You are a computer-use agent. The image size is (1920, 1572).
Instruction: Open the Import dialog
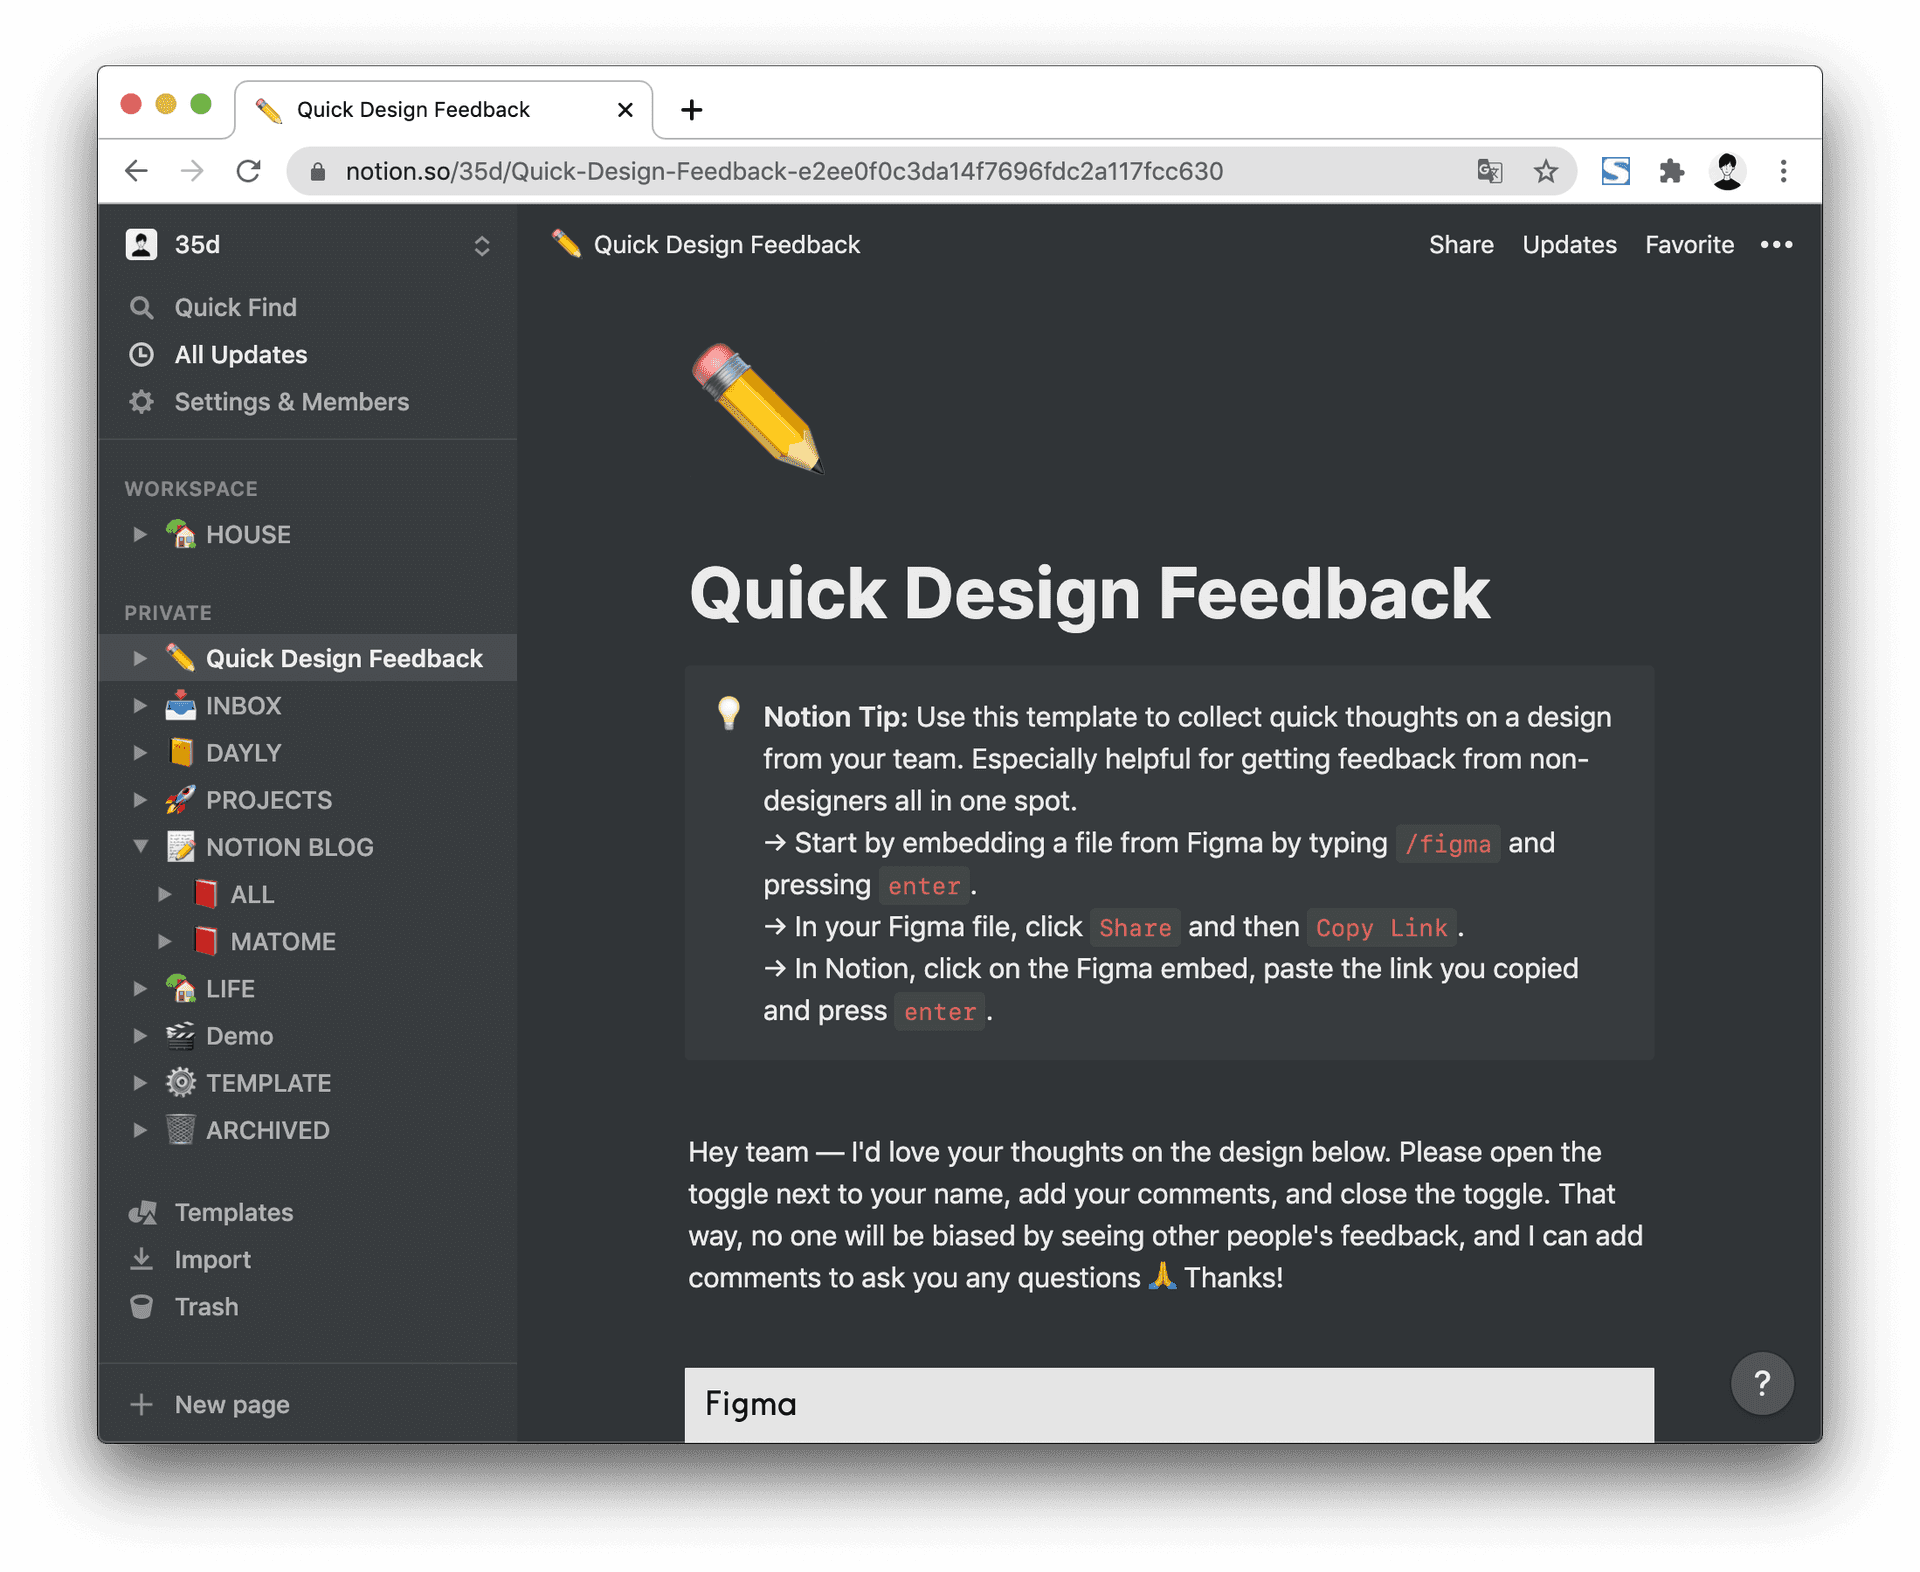pos(307,1259)
